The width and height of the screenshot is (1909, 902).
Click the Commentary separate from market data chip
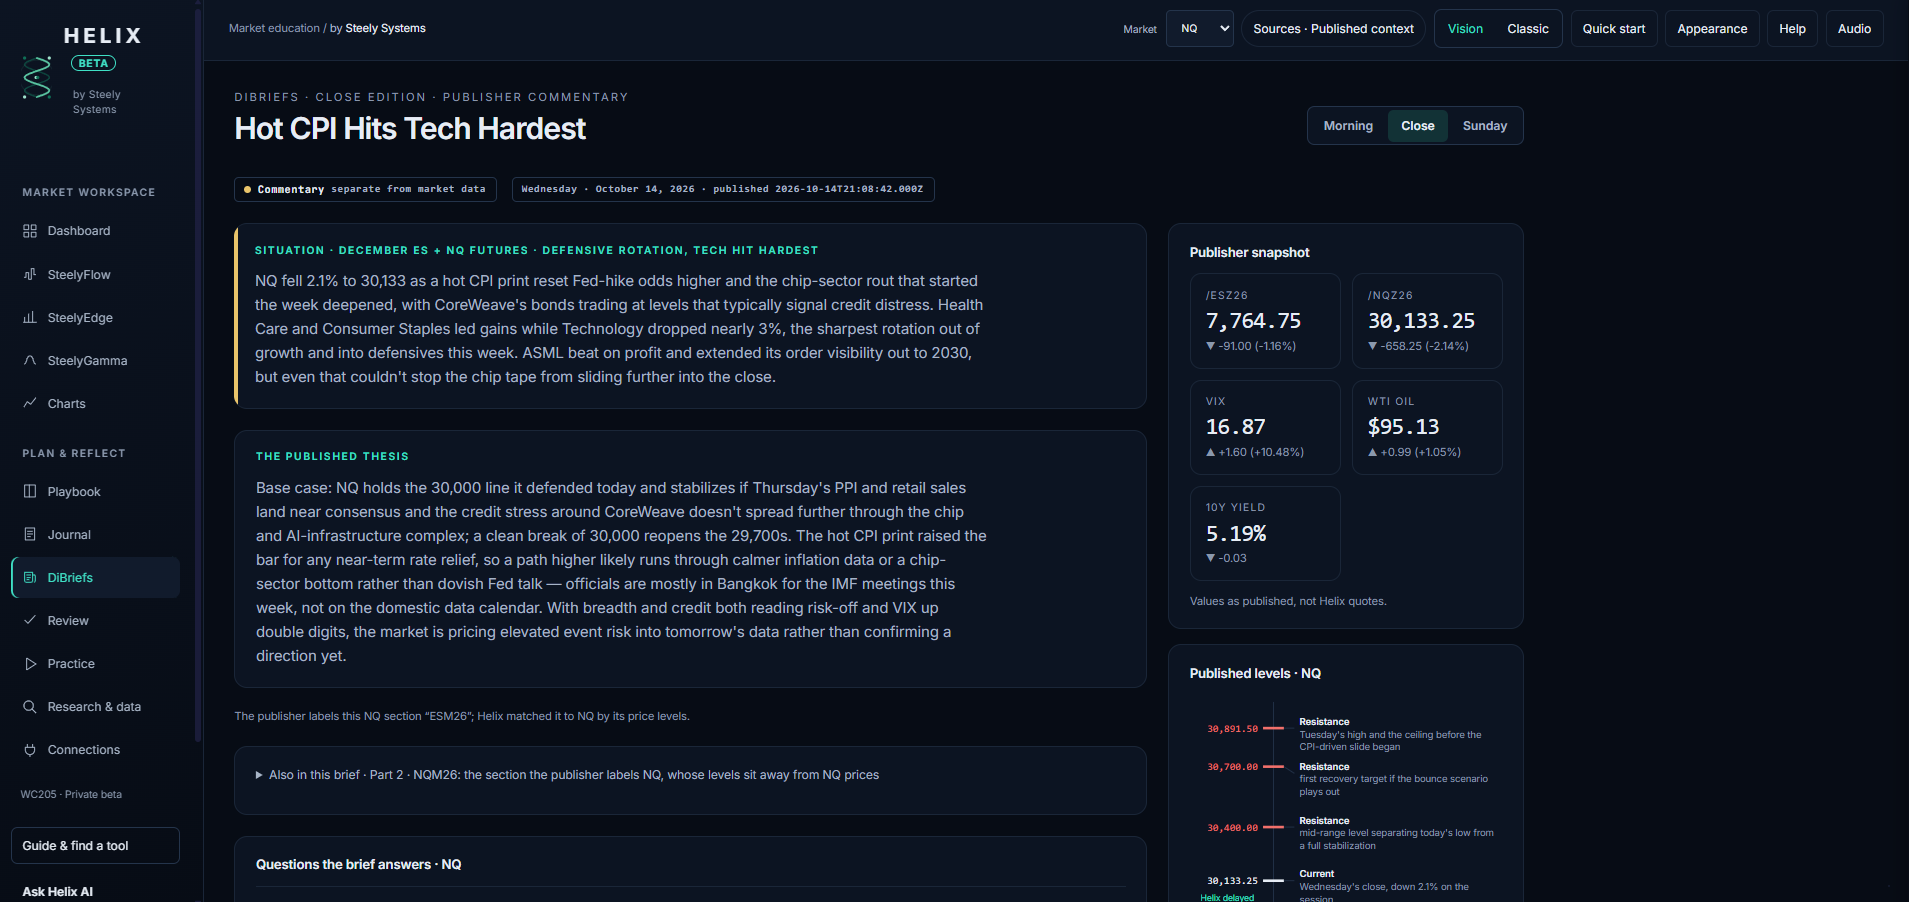365,189
